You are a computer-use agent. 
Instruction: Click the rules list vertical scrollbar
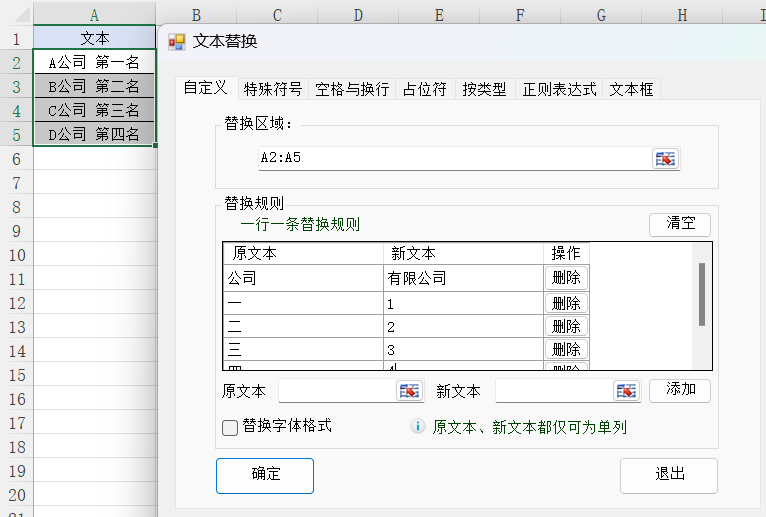click(x=702, y=294)
